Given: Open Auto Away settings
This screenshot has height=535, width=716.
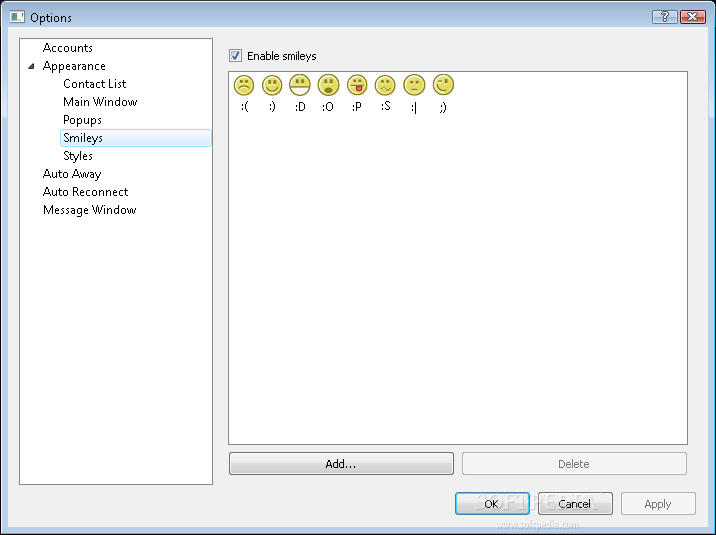Looking at the screenshot, I should pyautogui.click(x=72, y=174).
